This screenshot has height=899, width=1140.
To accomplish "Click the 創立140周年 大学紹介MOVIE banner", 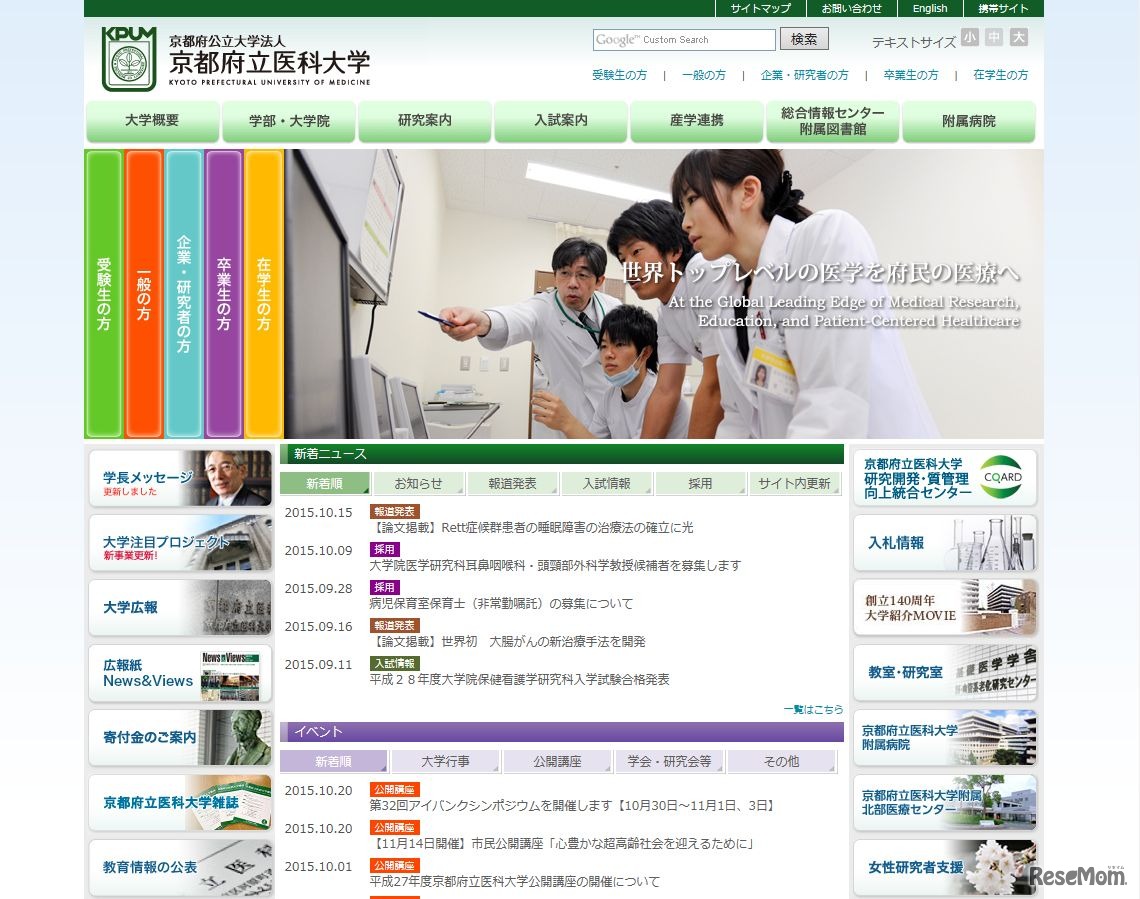I will click(944, 608).
